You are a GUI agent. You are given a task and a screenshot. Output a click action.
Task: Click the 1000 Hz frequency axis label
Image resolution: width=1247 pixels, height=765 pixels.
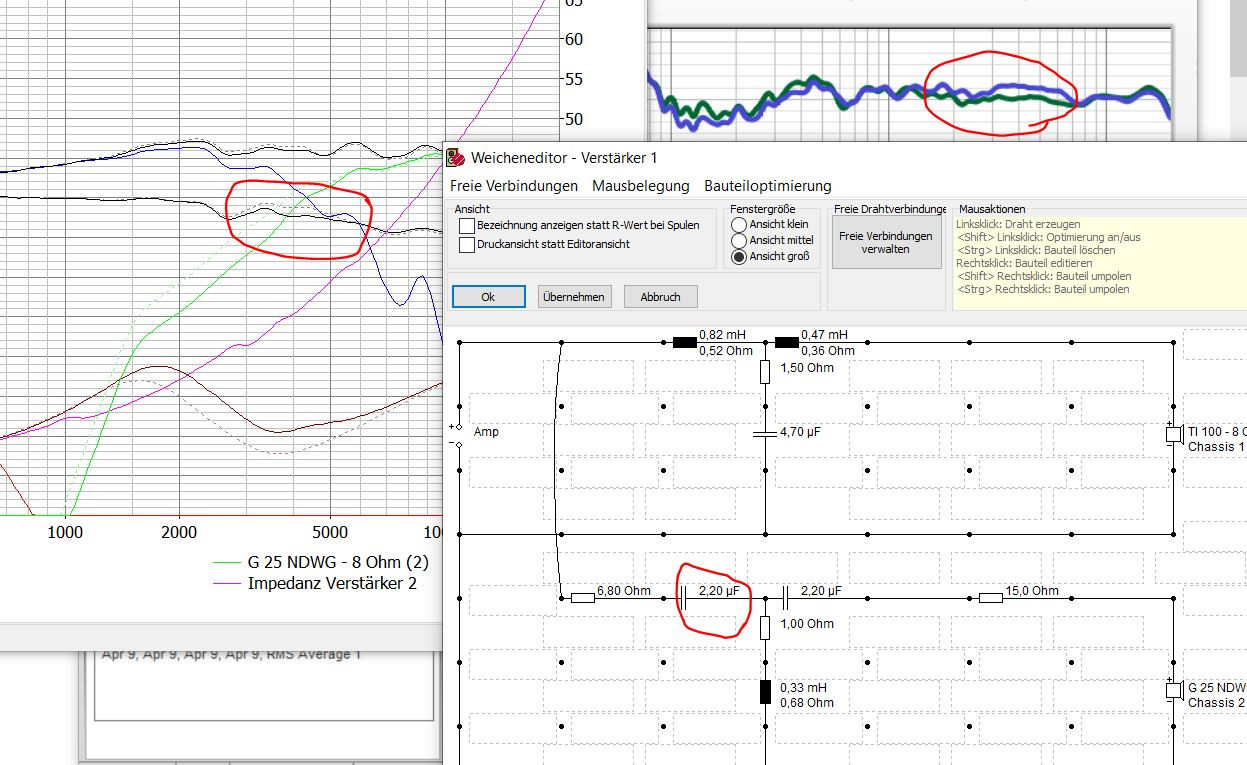[x=65, y=532]
